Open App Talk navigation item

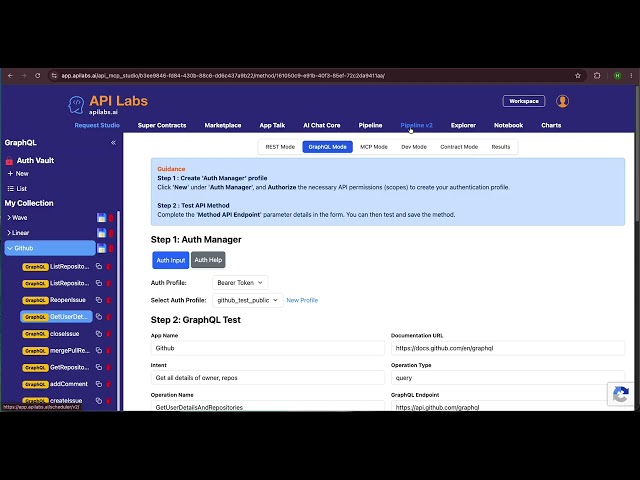272,125
